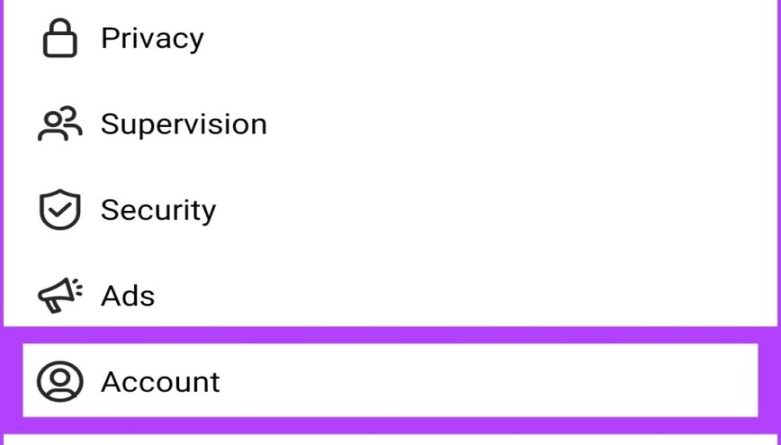Click the "Ads" text label
This screenshot has width=781, height=445.
coord(128,296)
